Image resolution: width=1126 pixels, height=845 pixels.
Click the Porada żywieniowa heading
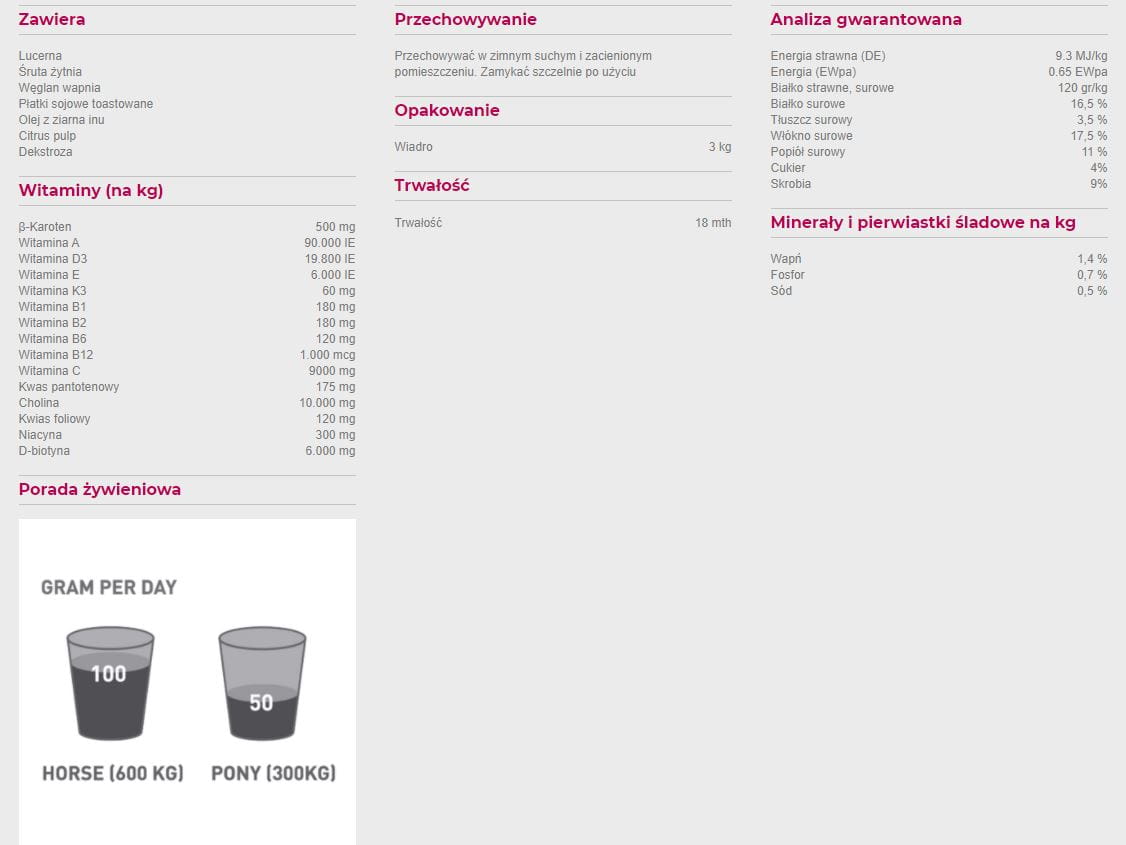point(100,490)
